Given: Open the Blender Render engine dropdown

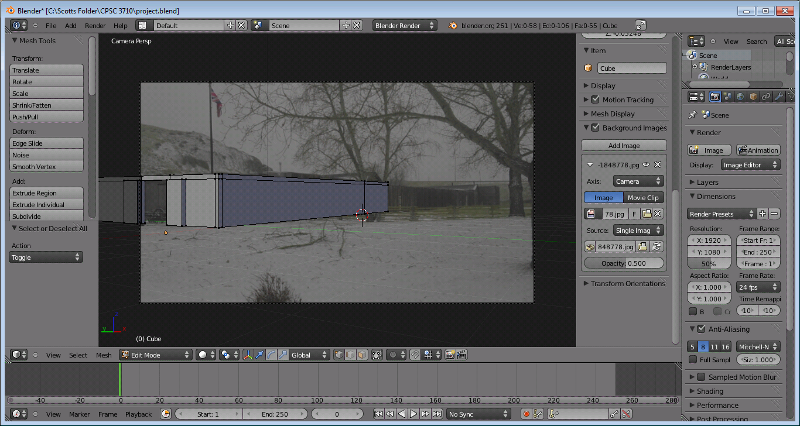Looking at the screenshot, I should [x=405, y=25].
